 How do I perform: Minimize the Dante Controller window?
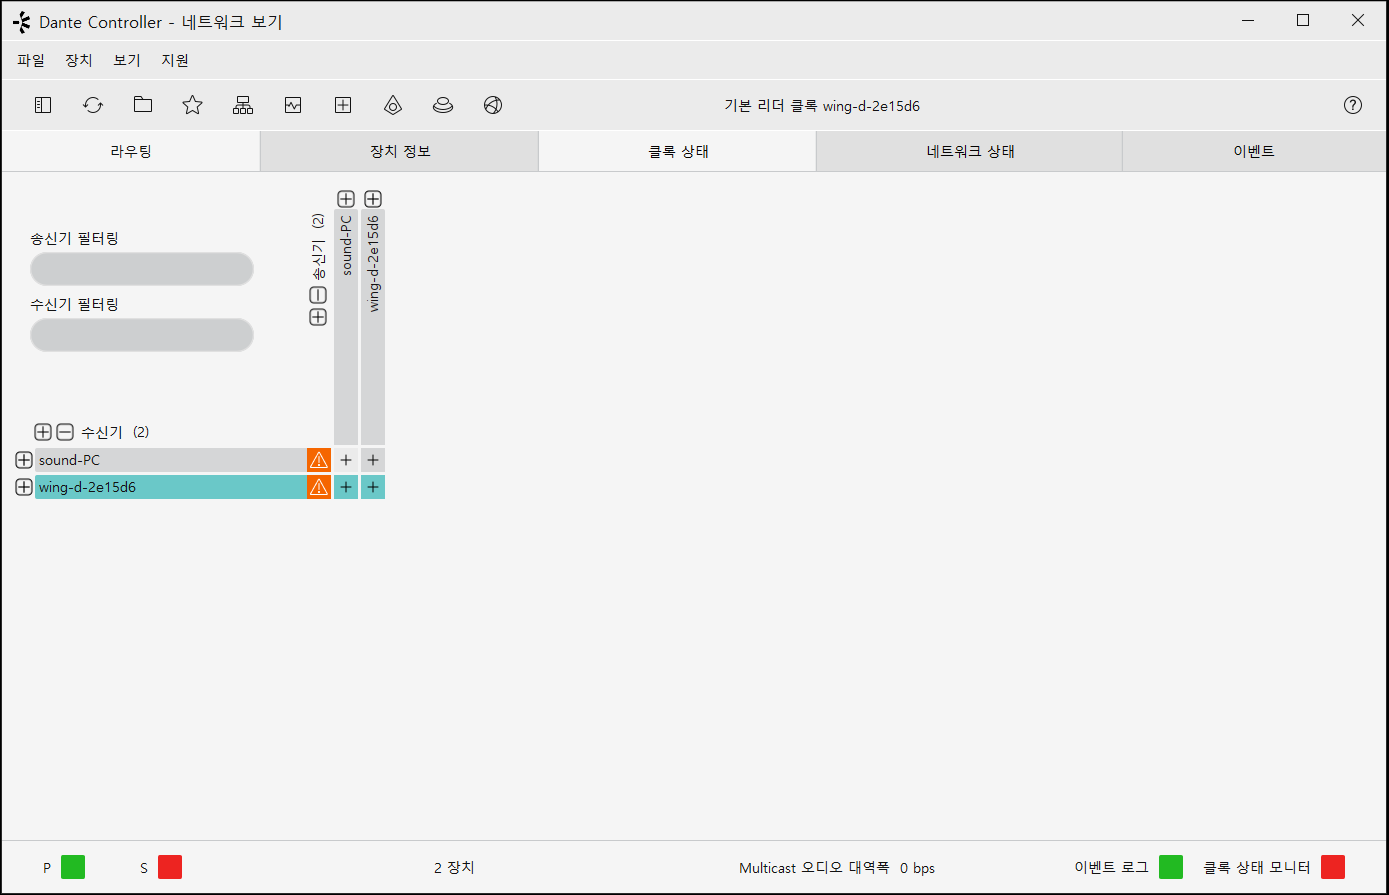click(1249, 20)
